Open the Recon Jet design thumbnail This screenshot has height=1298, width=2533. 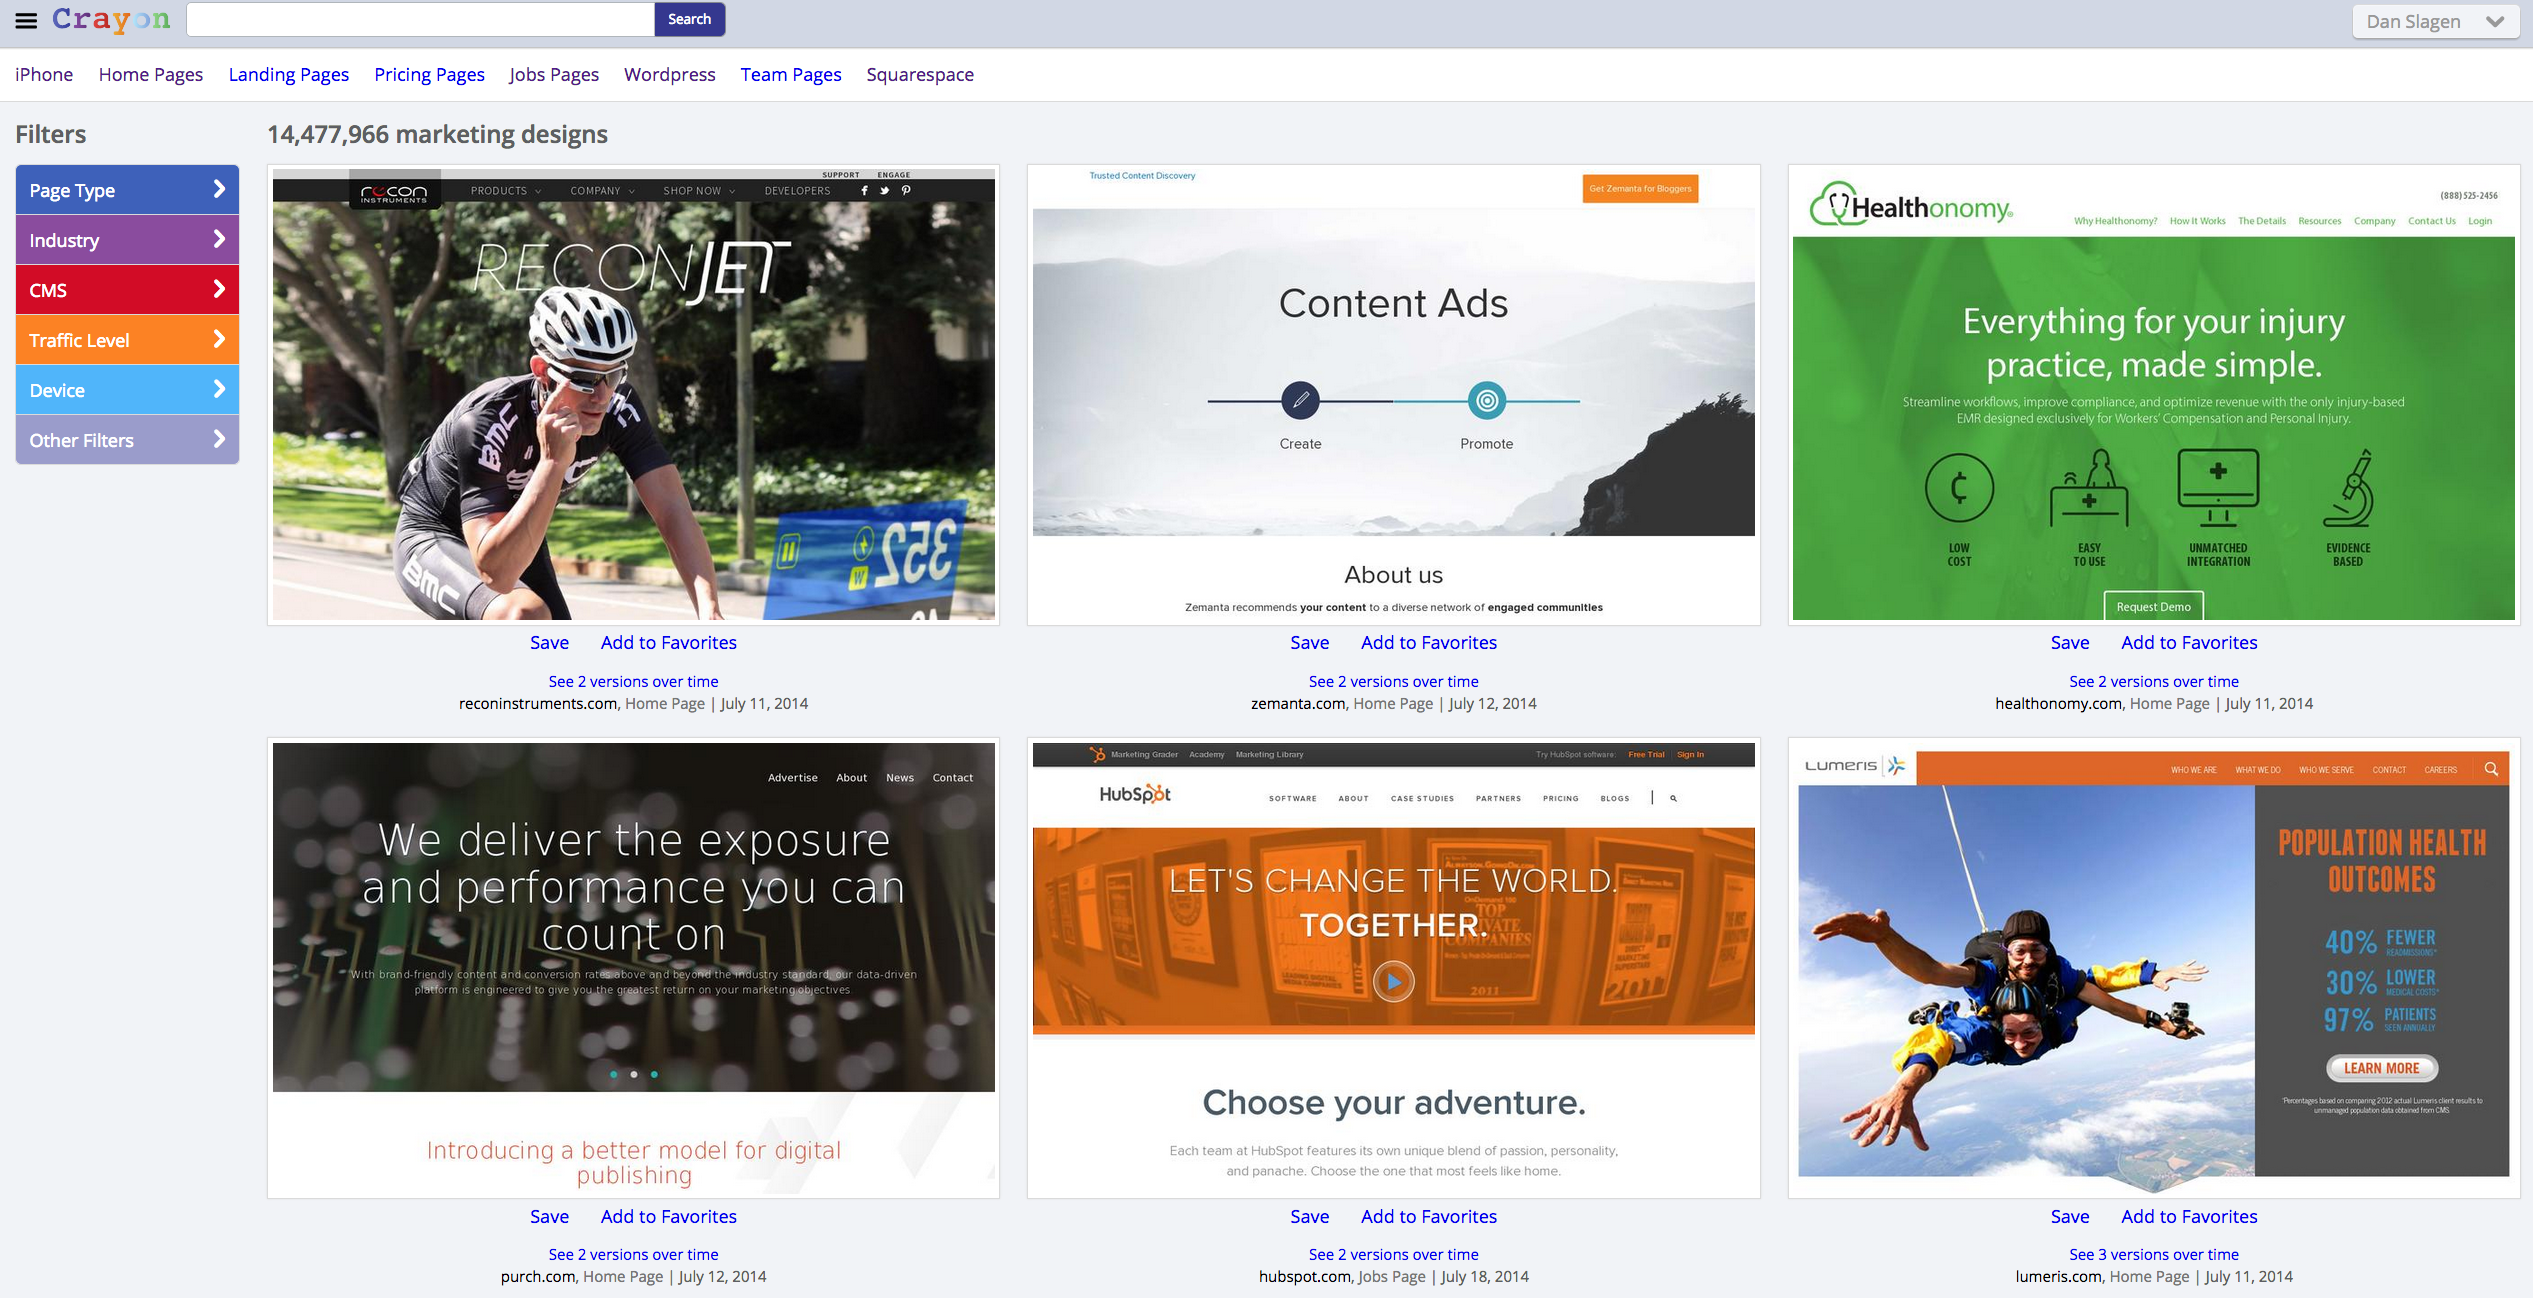click(633, 395)
